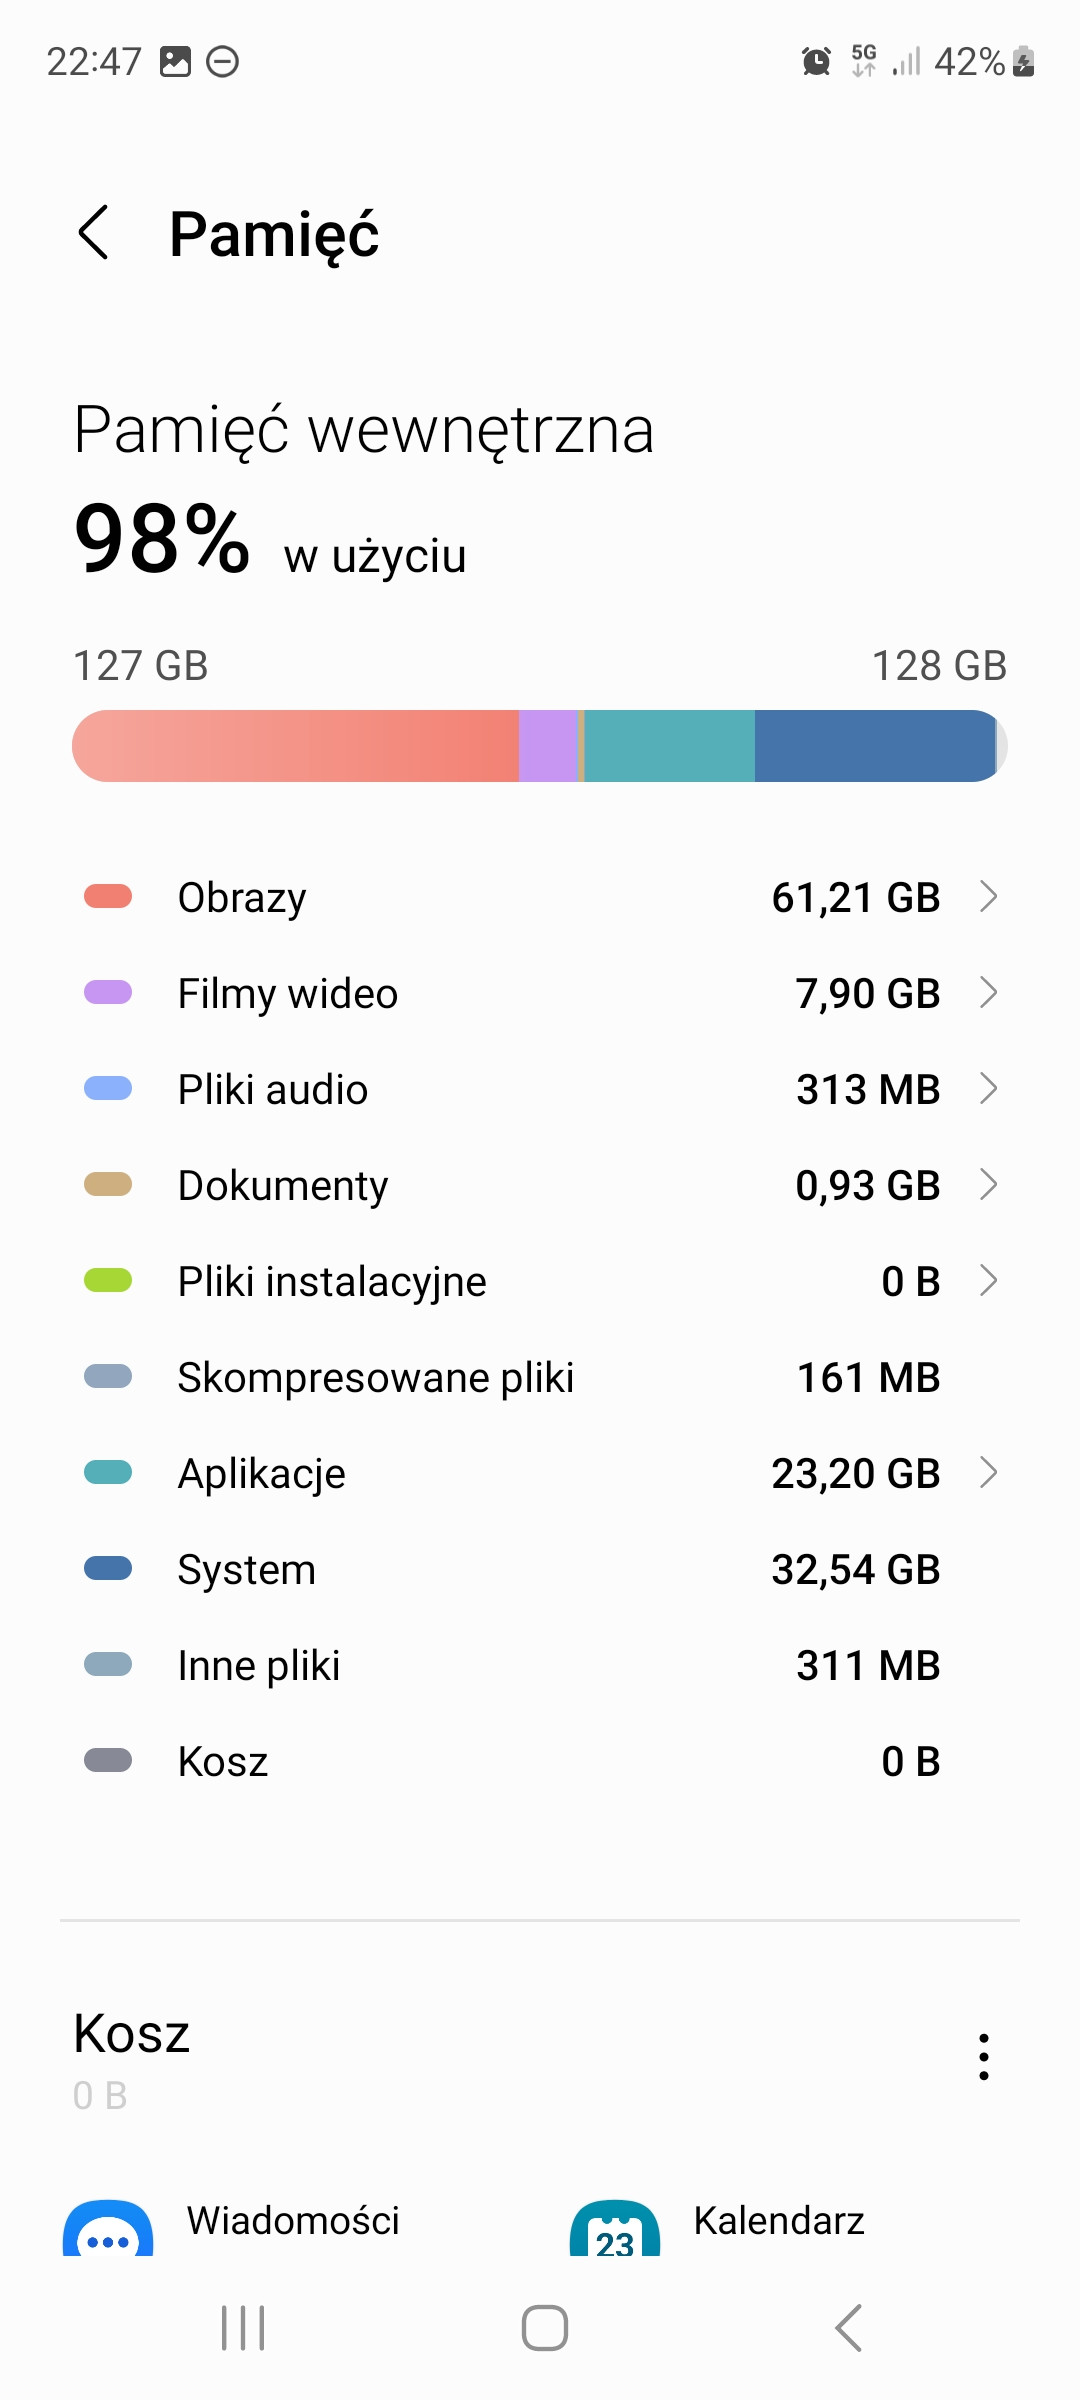This screenshot has height=2400, width=1080.
Task: Open the Pliki instalacyjne entry
Action: click(x=540, y=1281)
